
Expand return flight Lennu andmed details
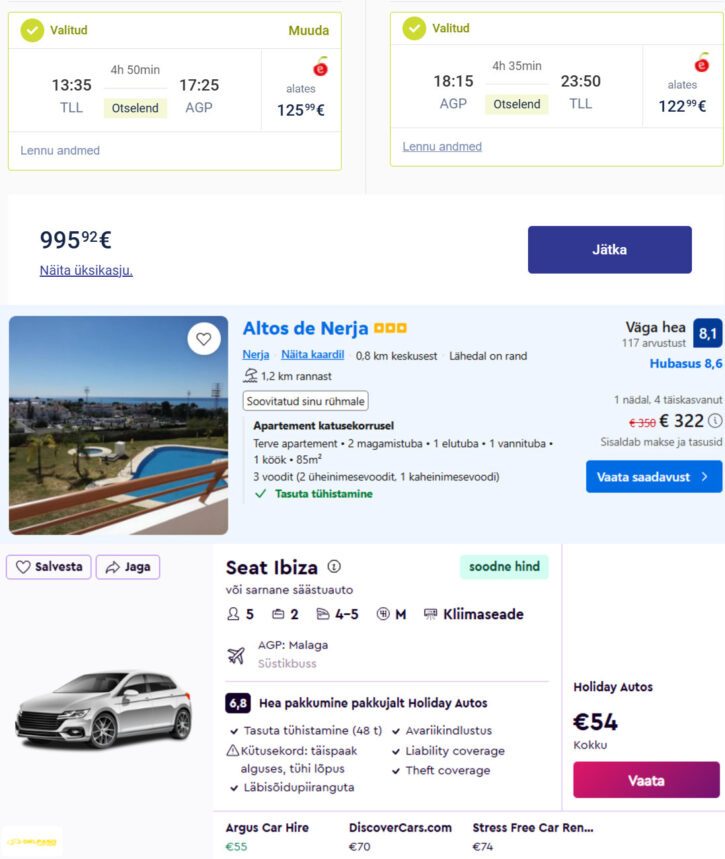point(442,147)
